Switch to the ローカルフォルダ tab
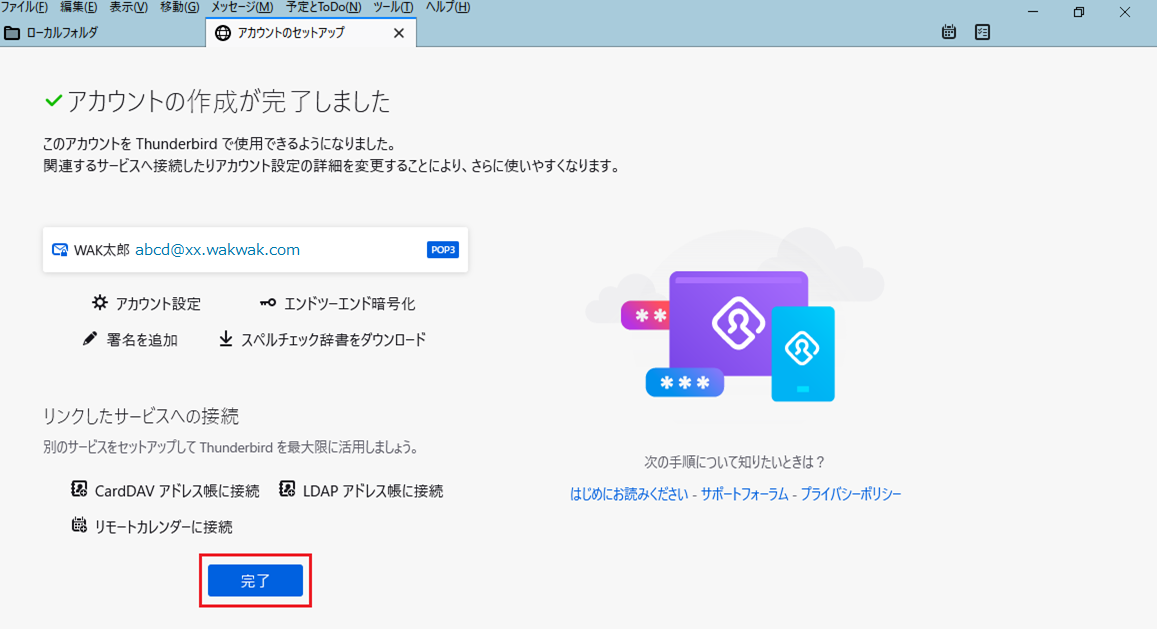This screenshot has height=629, width=1157. coord(103,32)
